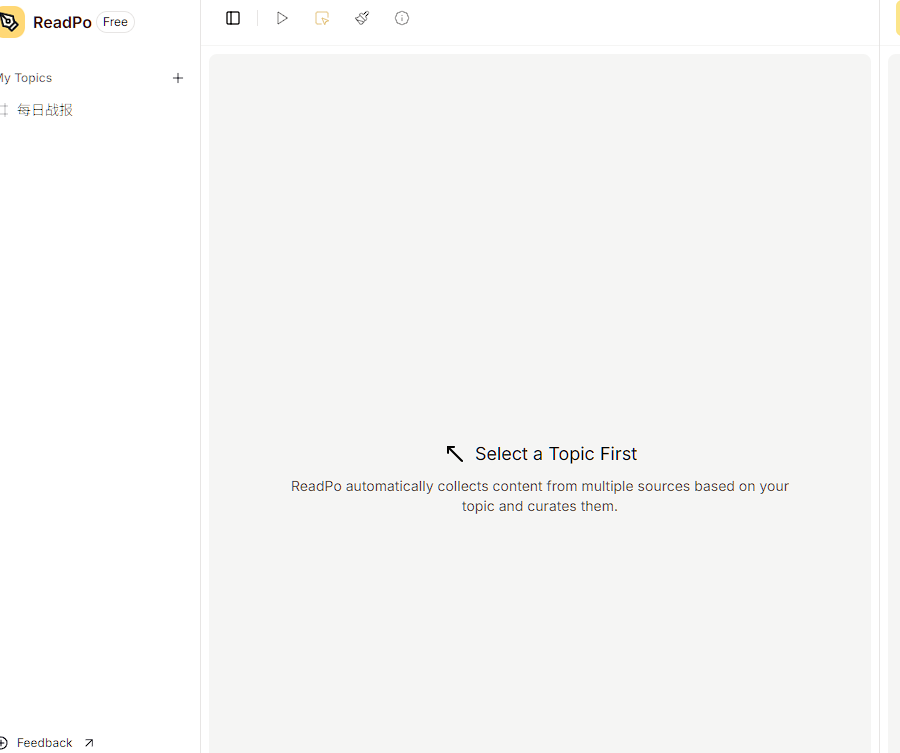The width and height of the screenshot is (900, 753).
Task: Click the paintbrush clean-up icon
Action: tap(362, 18)
